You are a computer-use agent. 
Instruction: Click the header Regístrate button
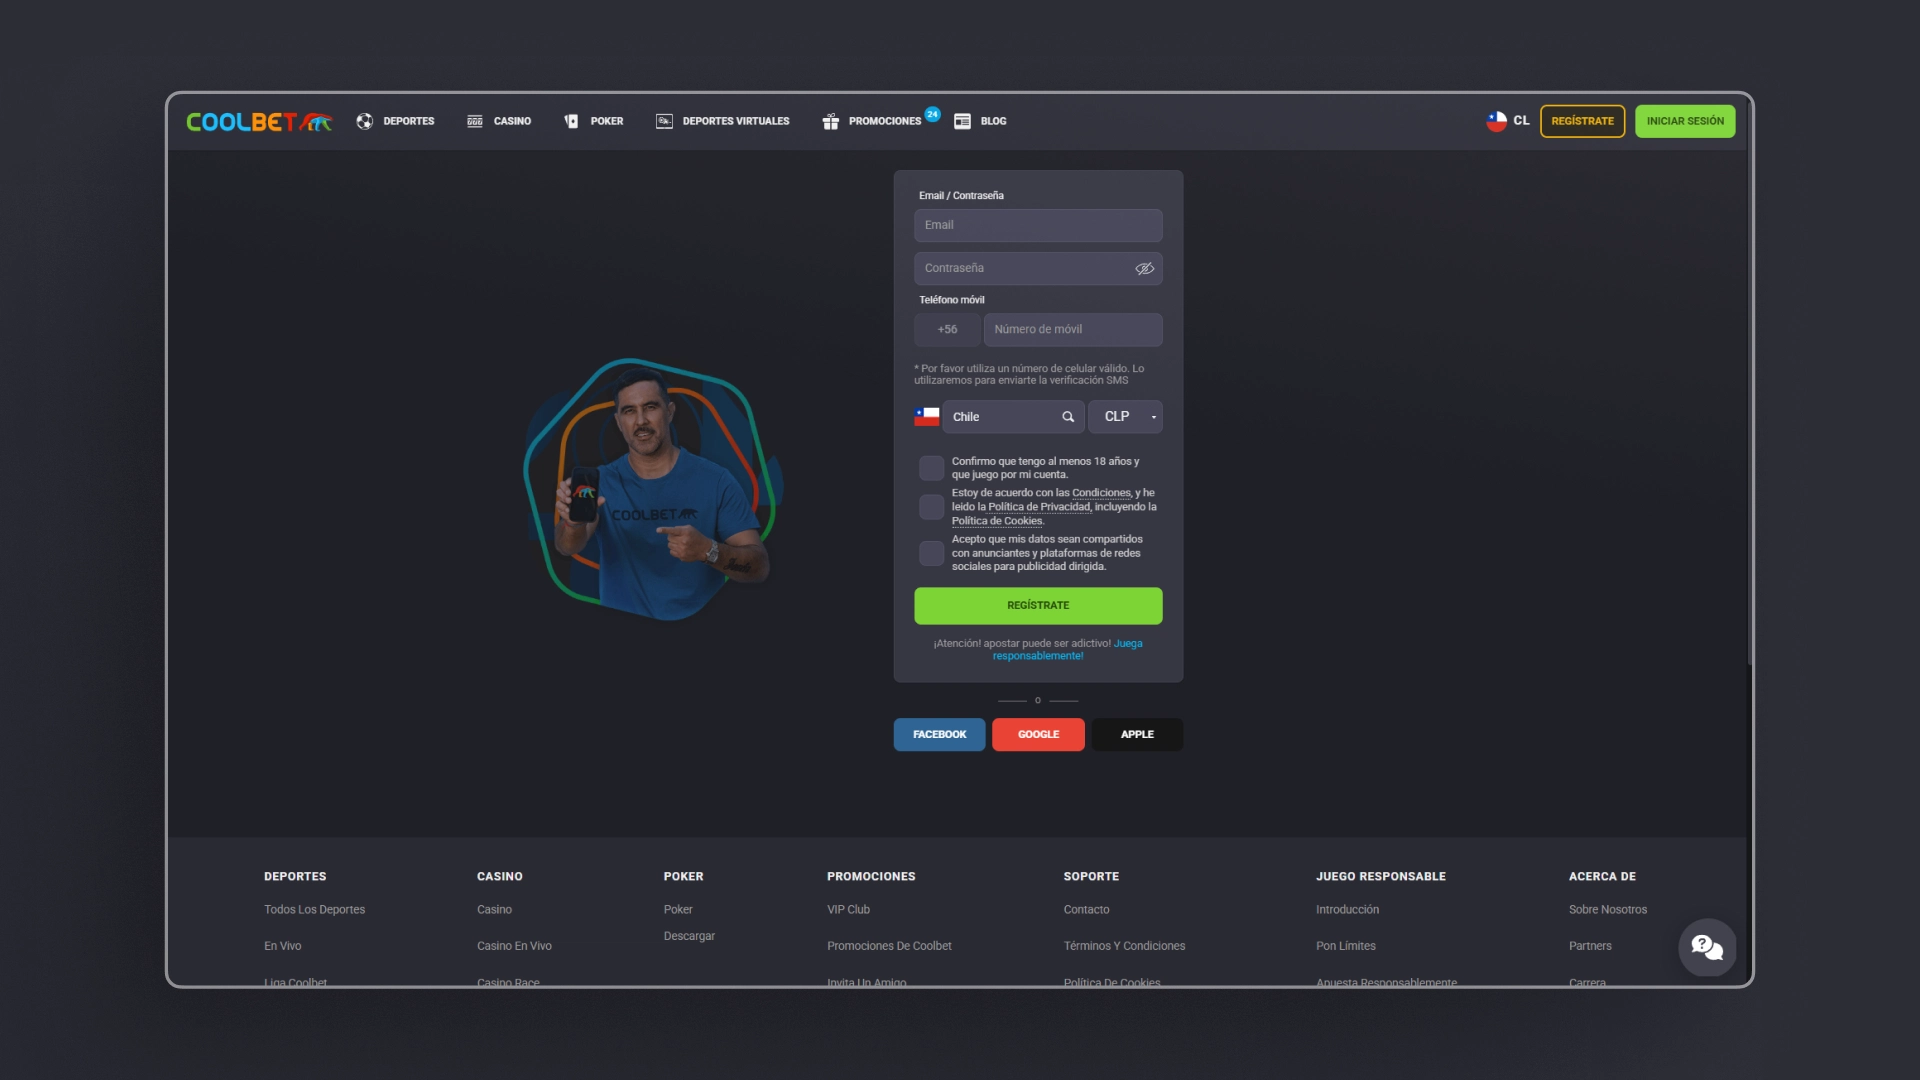tap(1582, 121)
